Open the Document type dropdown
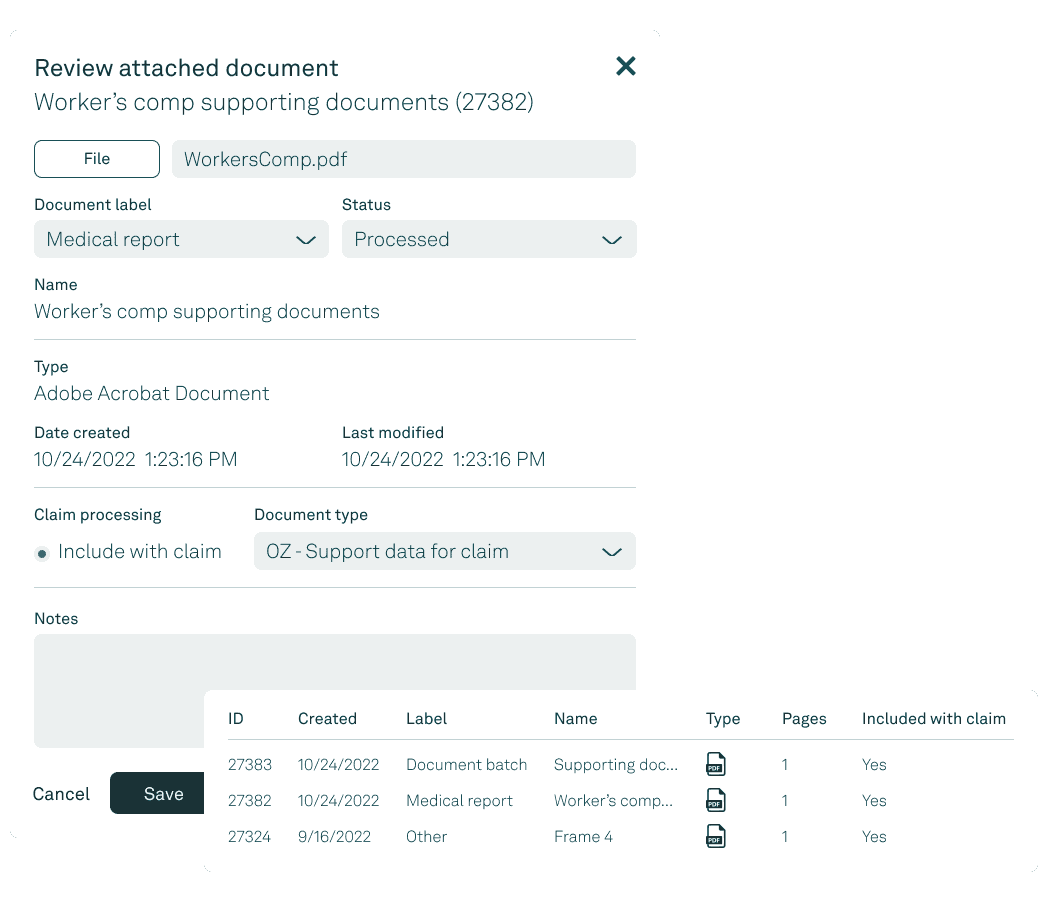 point(445,552)
